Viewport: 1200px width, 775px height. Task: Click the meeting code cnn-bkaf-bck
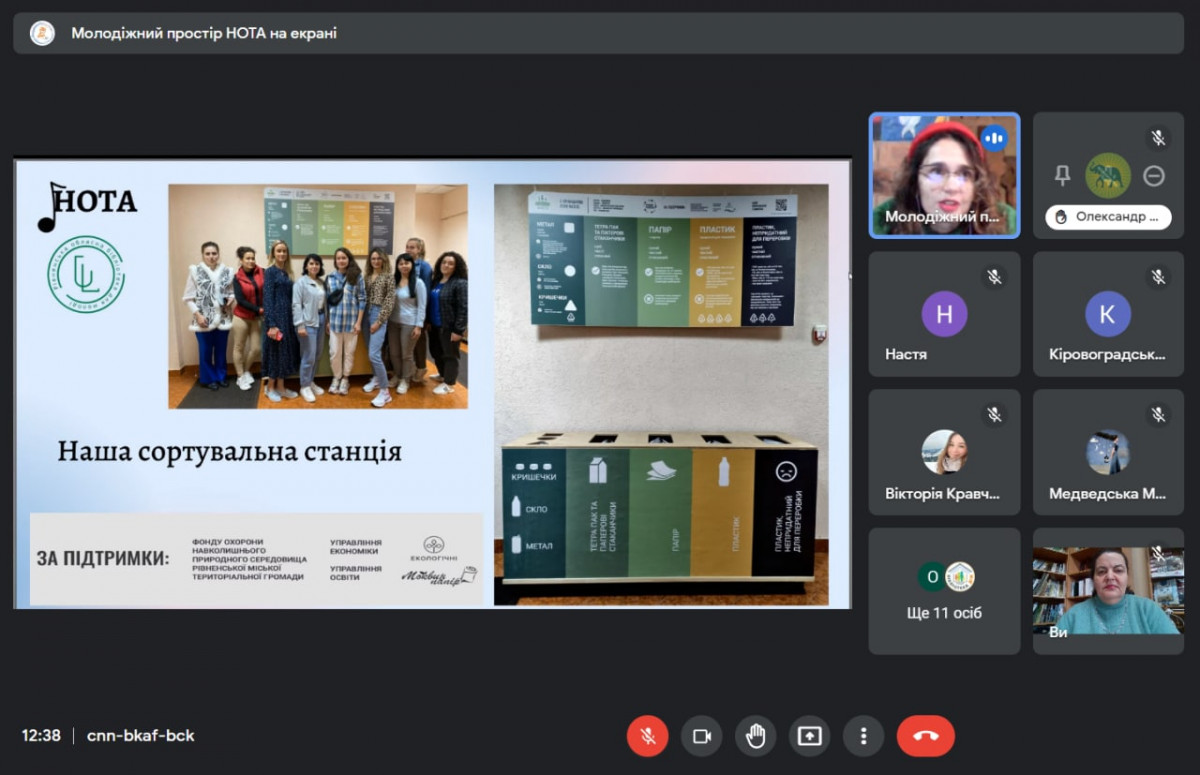pos(141,736)
